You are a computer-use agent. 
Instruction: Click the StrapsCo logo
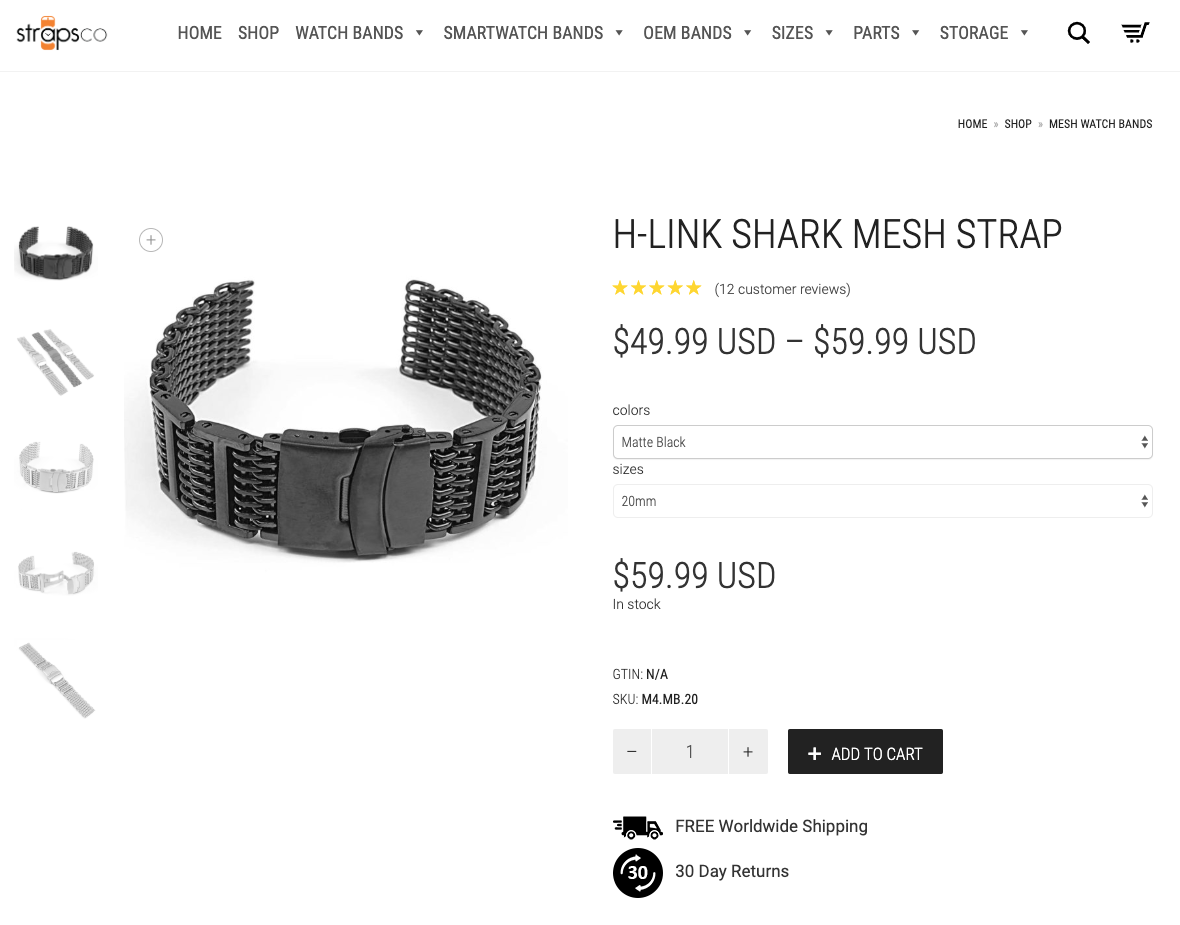62,33
